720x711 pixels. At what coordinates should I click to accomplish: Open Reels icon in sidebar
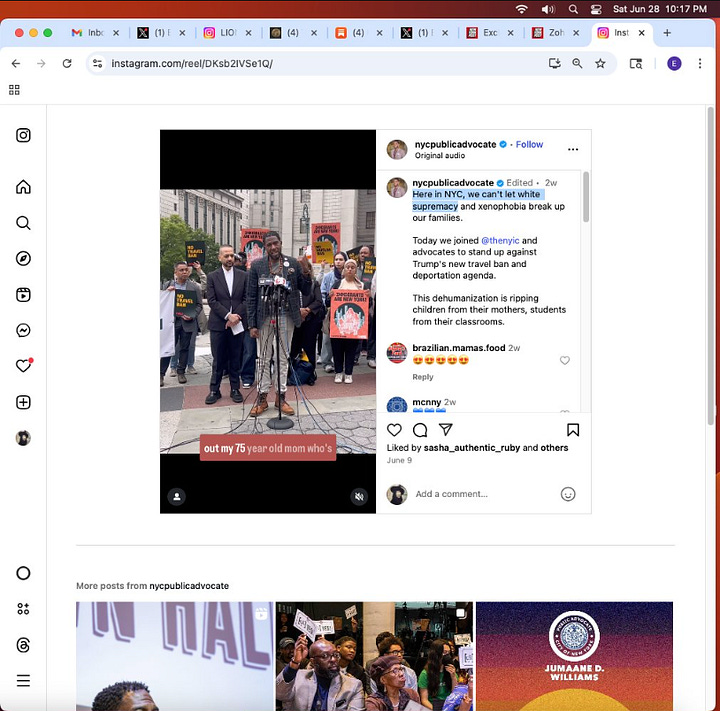23,294
